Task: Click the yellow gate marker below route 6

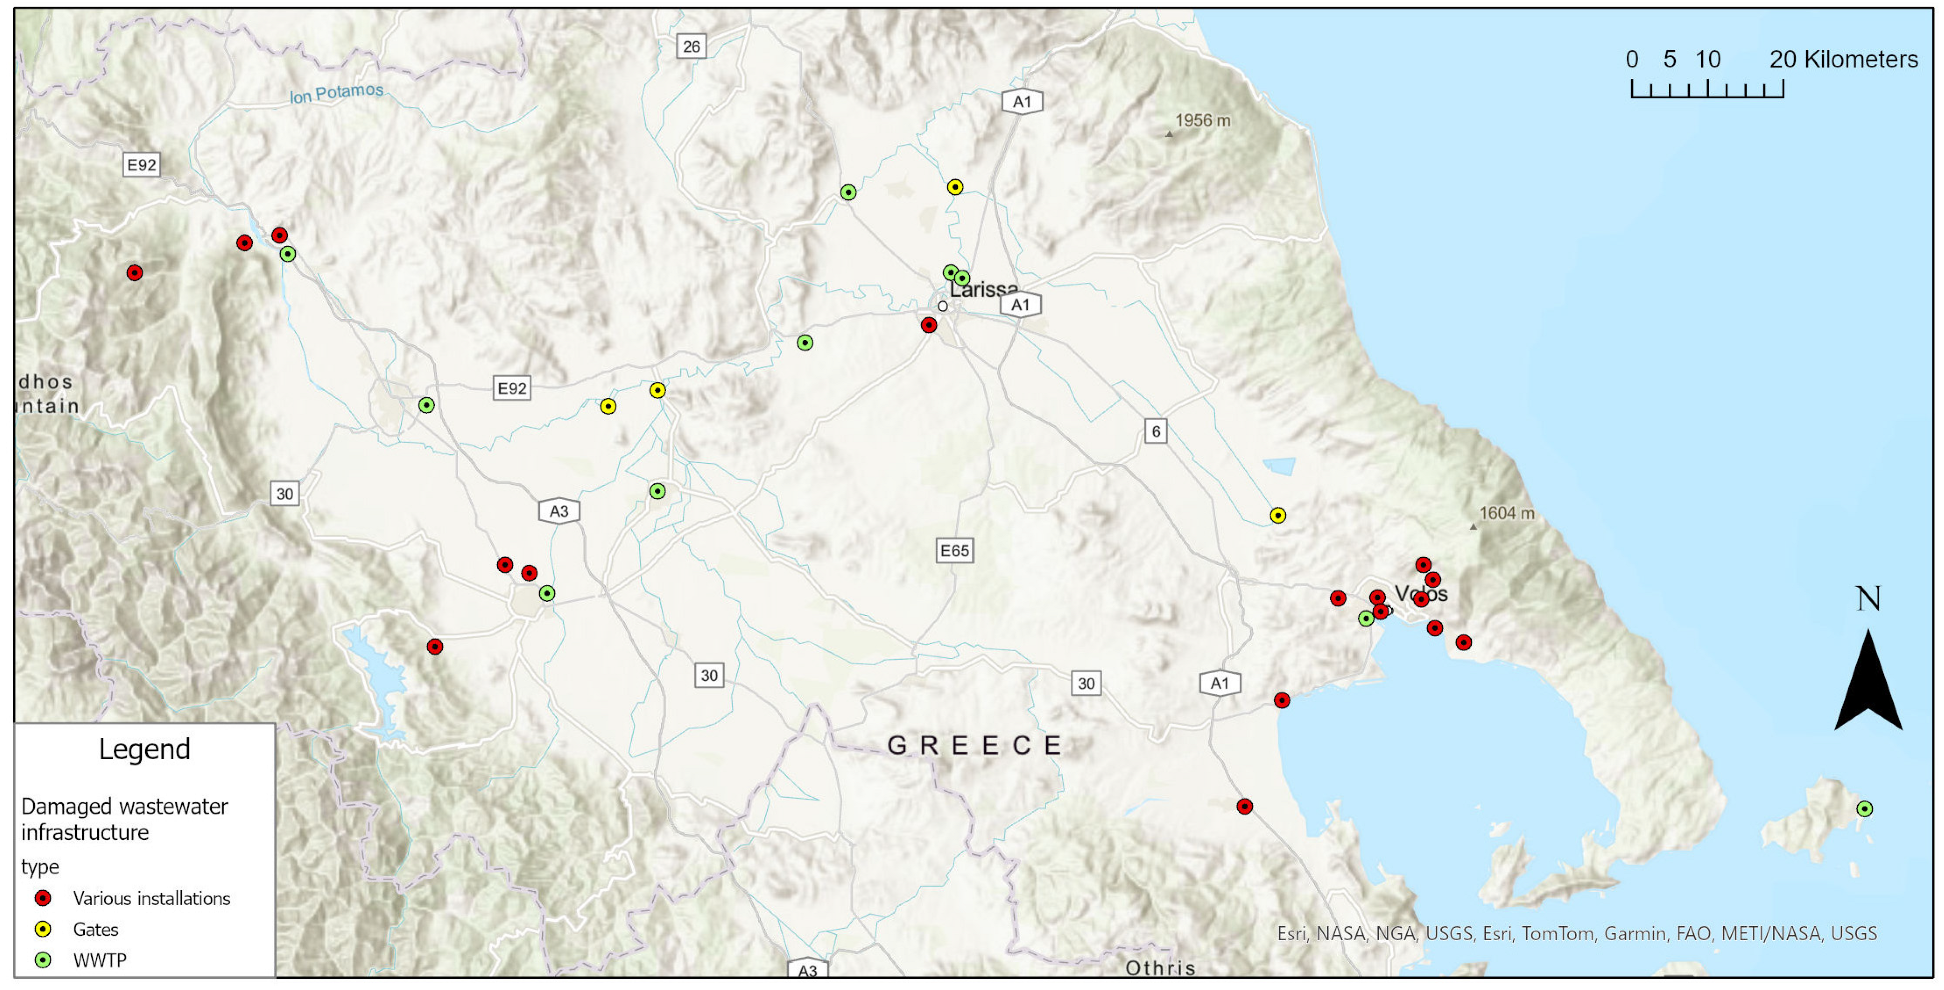Action: coord(1277,515)
